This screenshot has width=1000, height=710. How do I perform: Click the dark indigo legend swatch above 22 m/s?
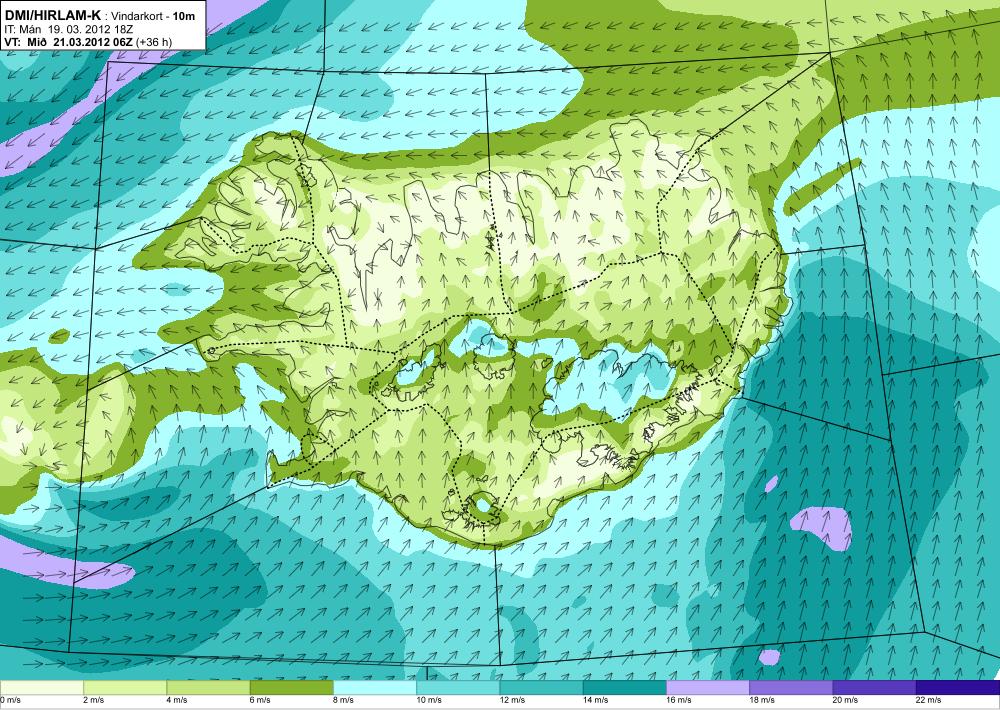(958, 688)
